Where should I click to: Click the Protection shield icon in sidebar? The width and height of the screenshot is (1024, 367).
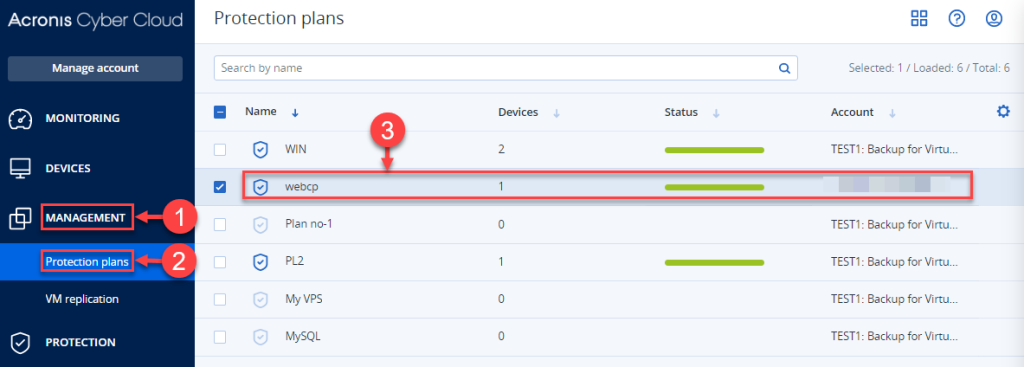[20, 342]
